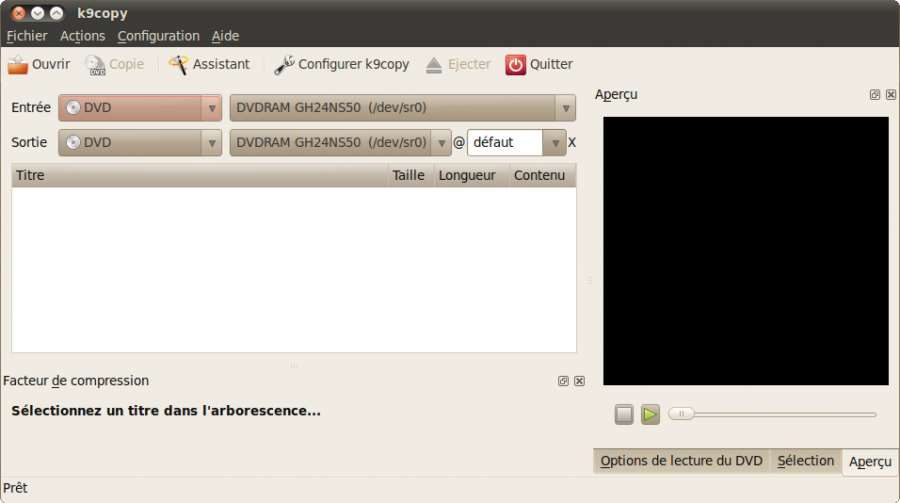The image size is (900, 503).
Task: Open Sortie DVD type dropdown
Action: 140,142
